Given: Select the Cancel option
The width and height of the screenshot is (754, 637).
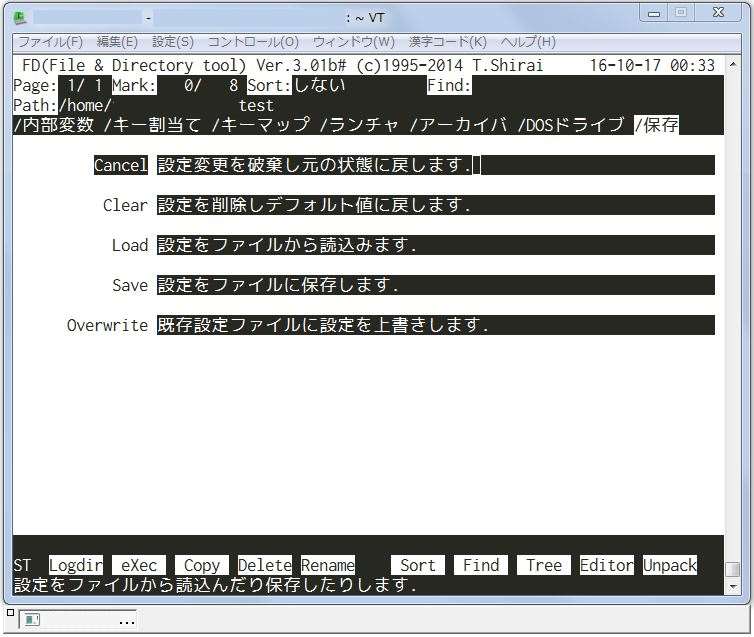Looking at the screenshot, I should pos(121,165).
